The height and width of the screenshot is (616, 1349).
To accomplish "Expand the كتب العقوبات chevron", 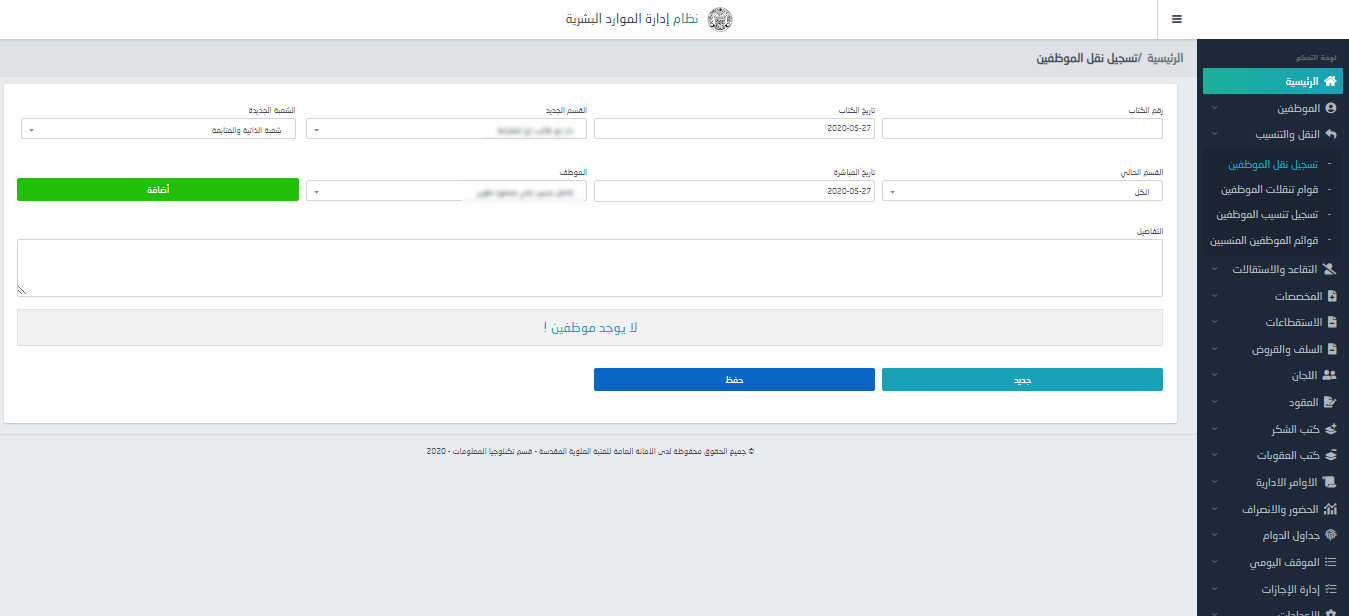I will (1214, 455).
